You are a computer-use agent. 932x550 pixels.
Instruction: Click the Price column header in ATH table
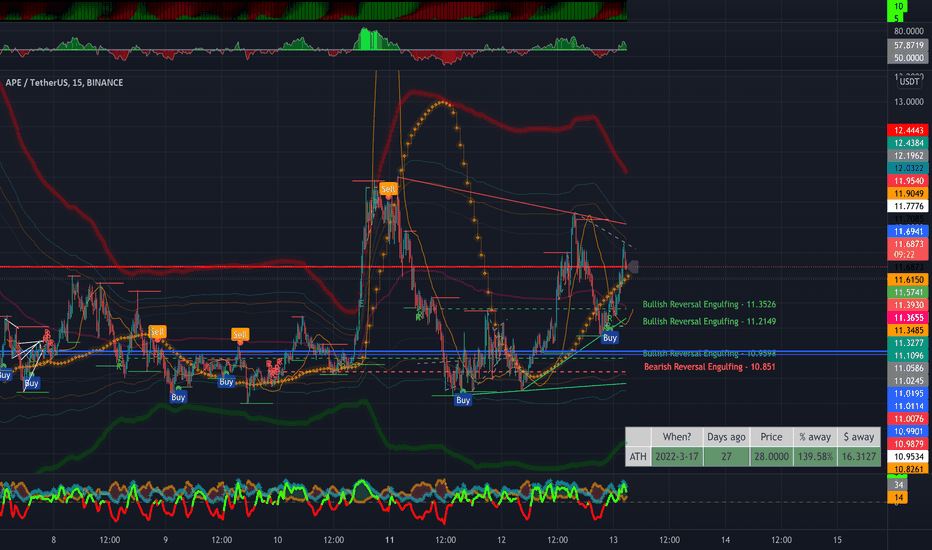coord(772,437)
